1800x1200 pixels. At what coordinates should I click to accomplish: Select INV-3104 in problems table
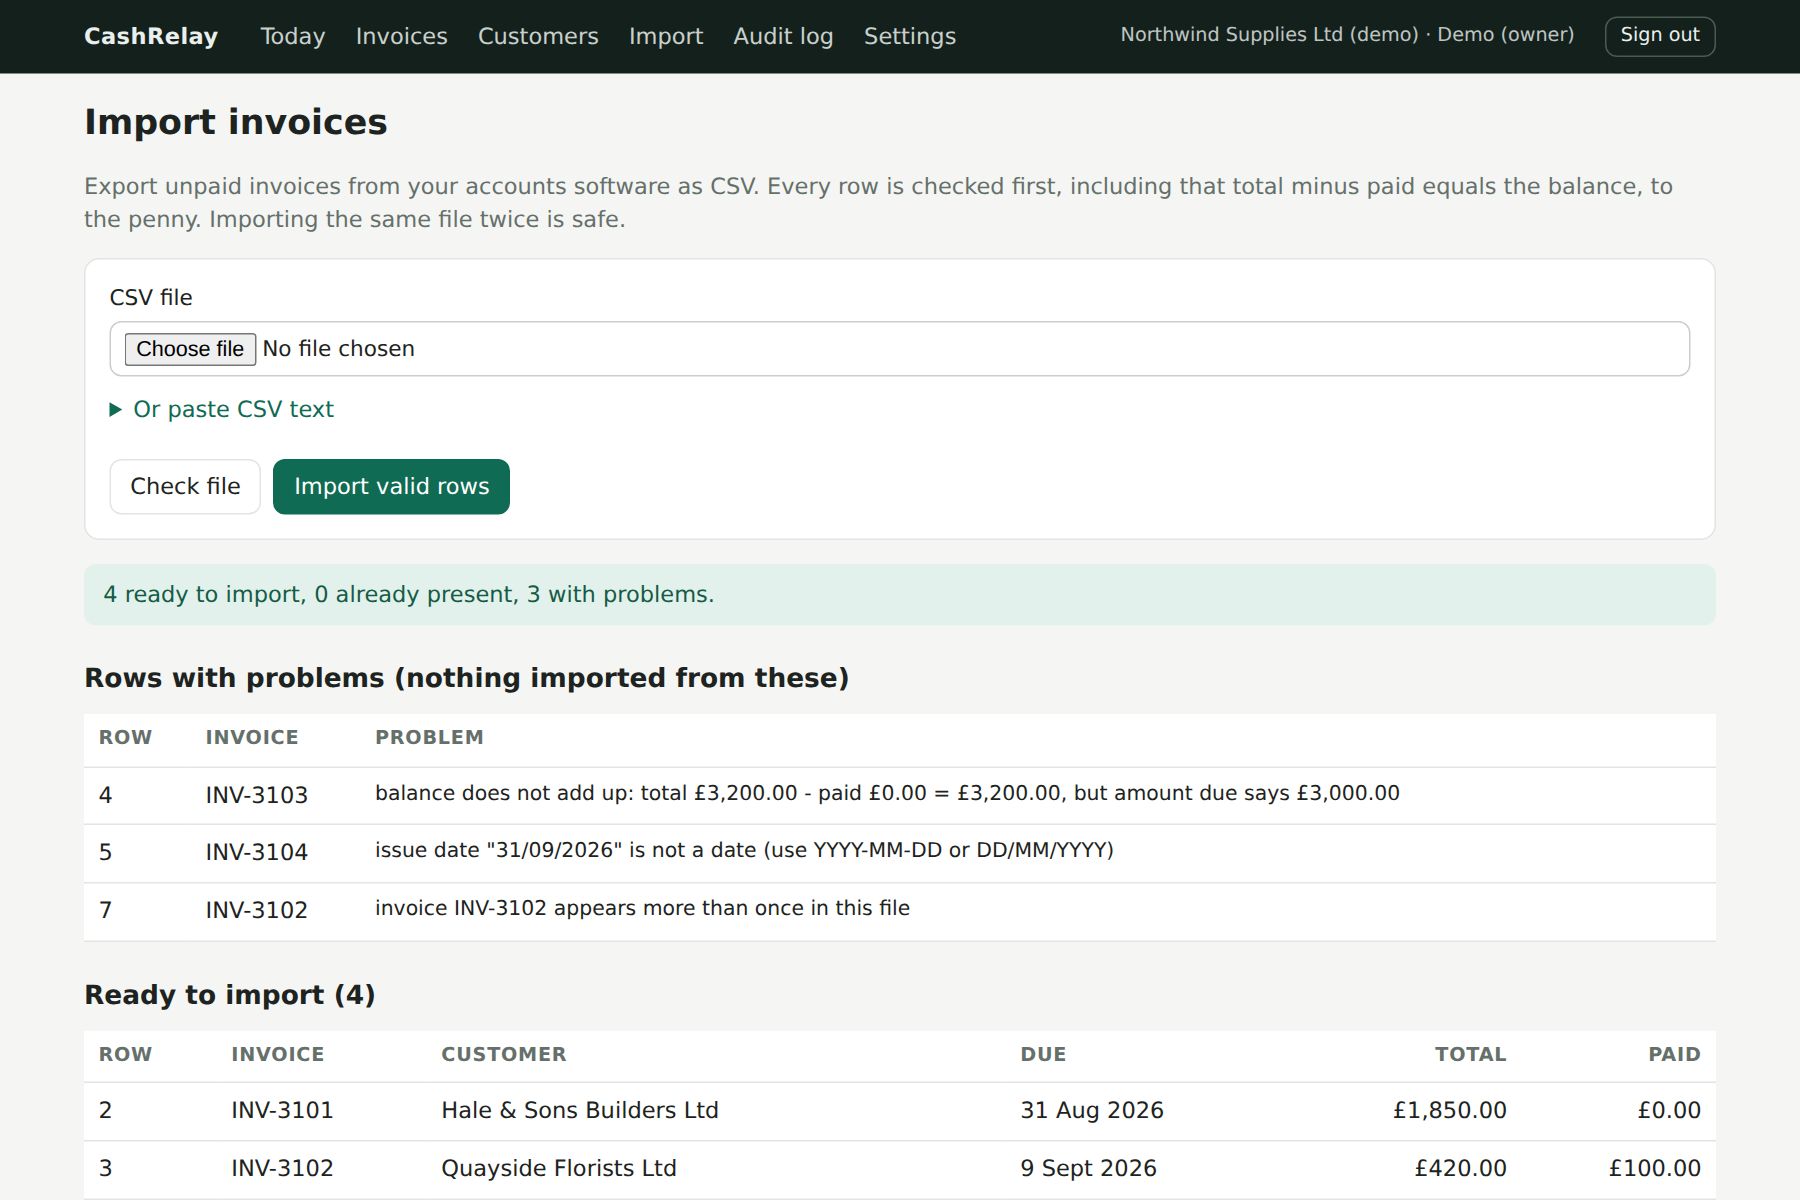tap(257, 853)
